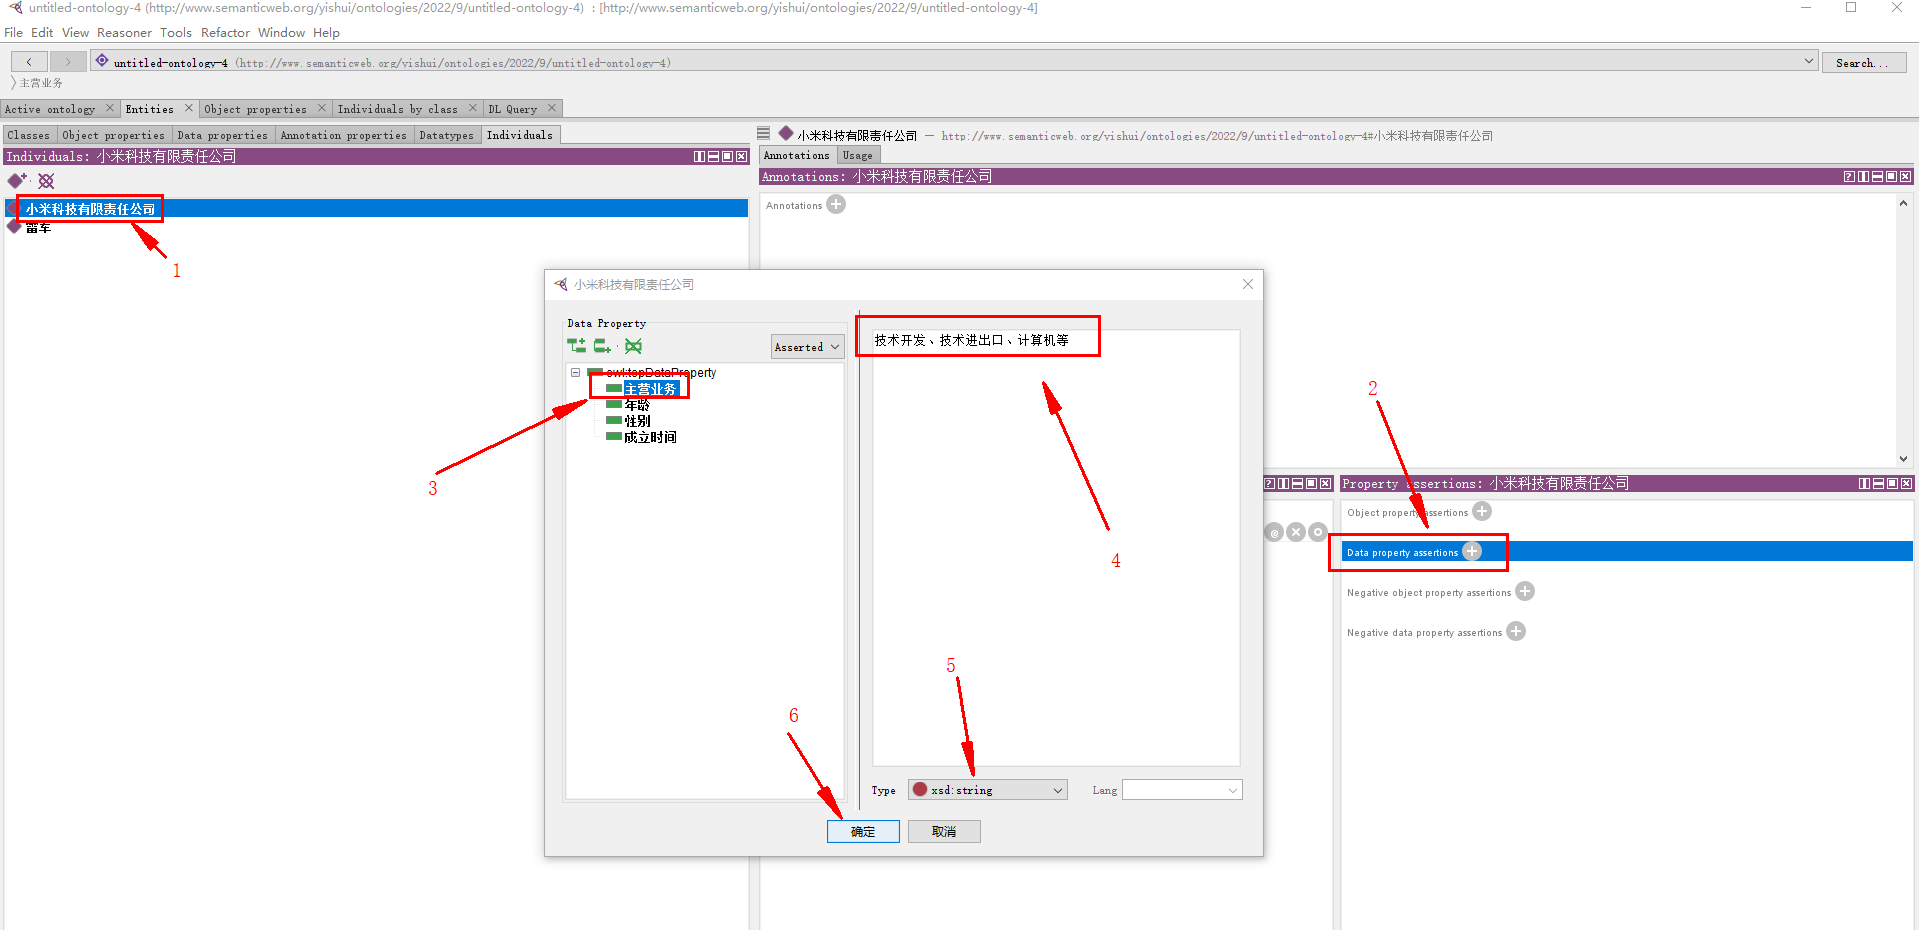Screen dimensions: 1919x930
Task: Click the 确定 confirm button
Action: (863, 831)
